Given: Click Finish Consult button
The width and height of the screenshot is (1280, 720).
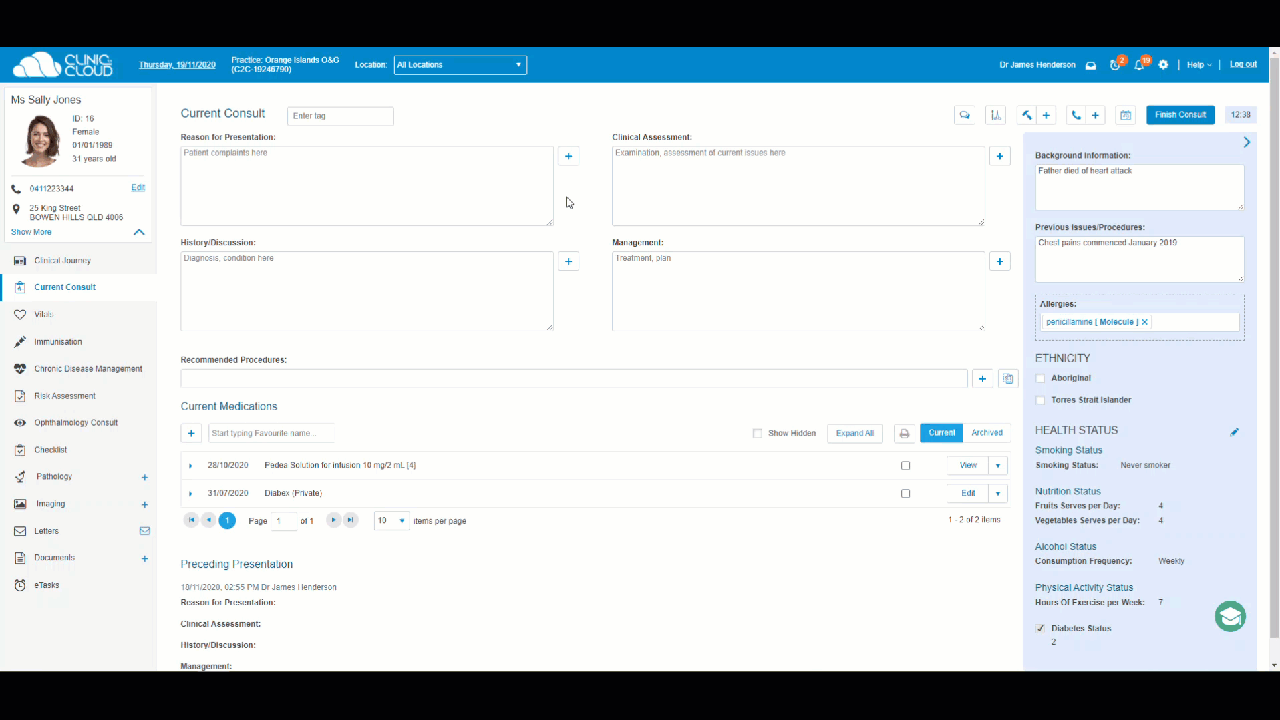Looking at the screenshot, I should (1180, 115).
